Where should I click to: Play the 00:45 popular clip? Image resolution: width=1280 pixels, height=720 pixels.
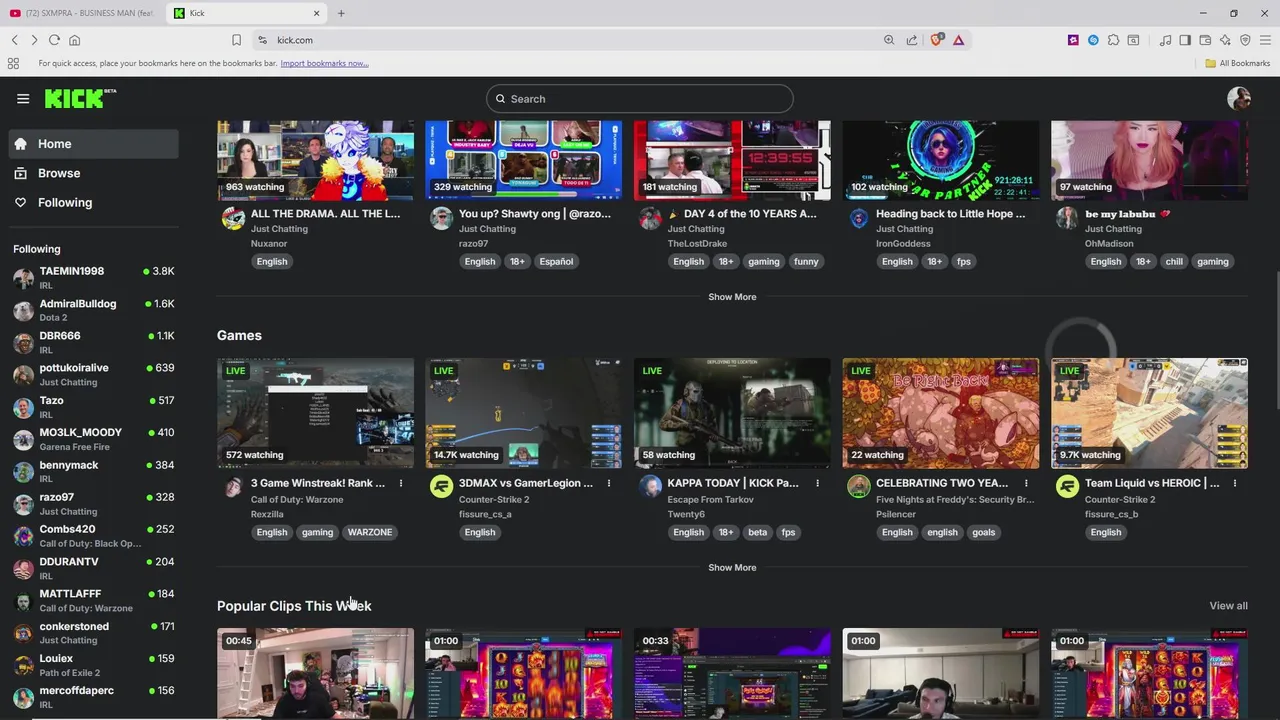315,673
